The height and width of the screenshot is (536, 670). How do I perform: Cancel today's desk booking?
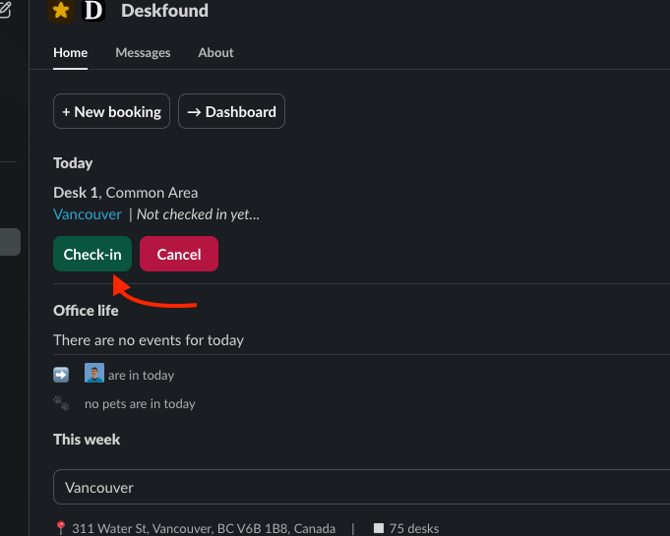point(179,254)
